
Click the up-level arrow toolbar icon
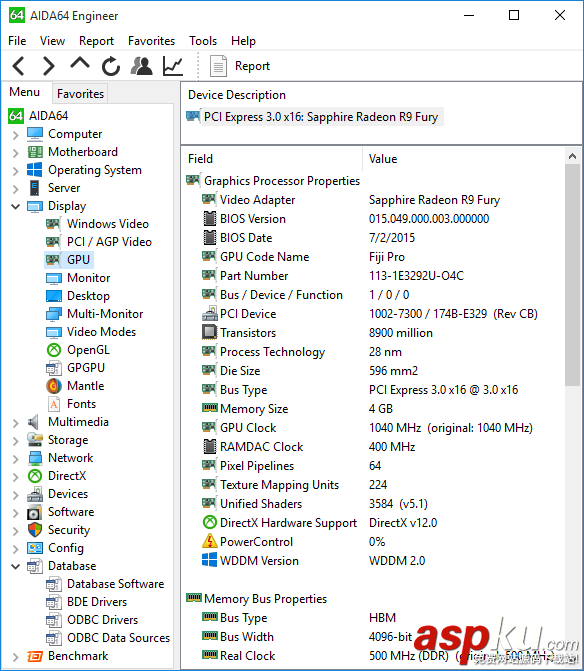click(80, 64)
